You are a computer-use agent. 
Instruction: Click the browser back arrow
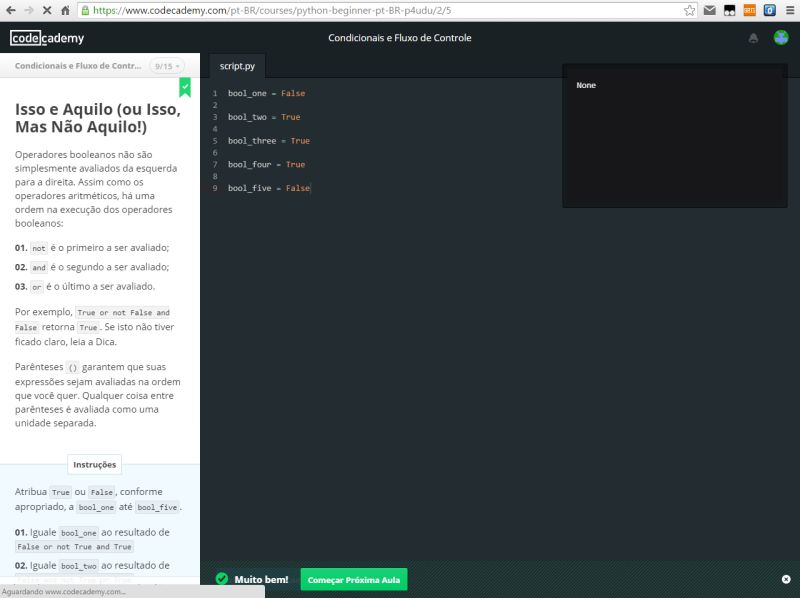point(13,12)
